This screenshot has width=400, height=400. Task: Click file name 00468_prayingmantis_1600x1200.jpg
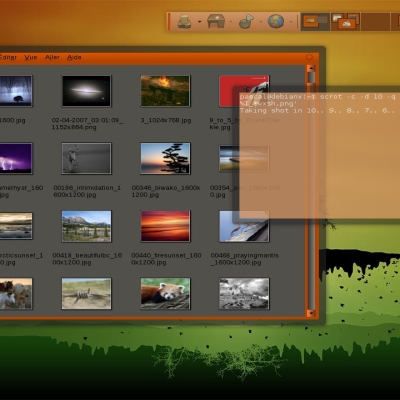244,259
